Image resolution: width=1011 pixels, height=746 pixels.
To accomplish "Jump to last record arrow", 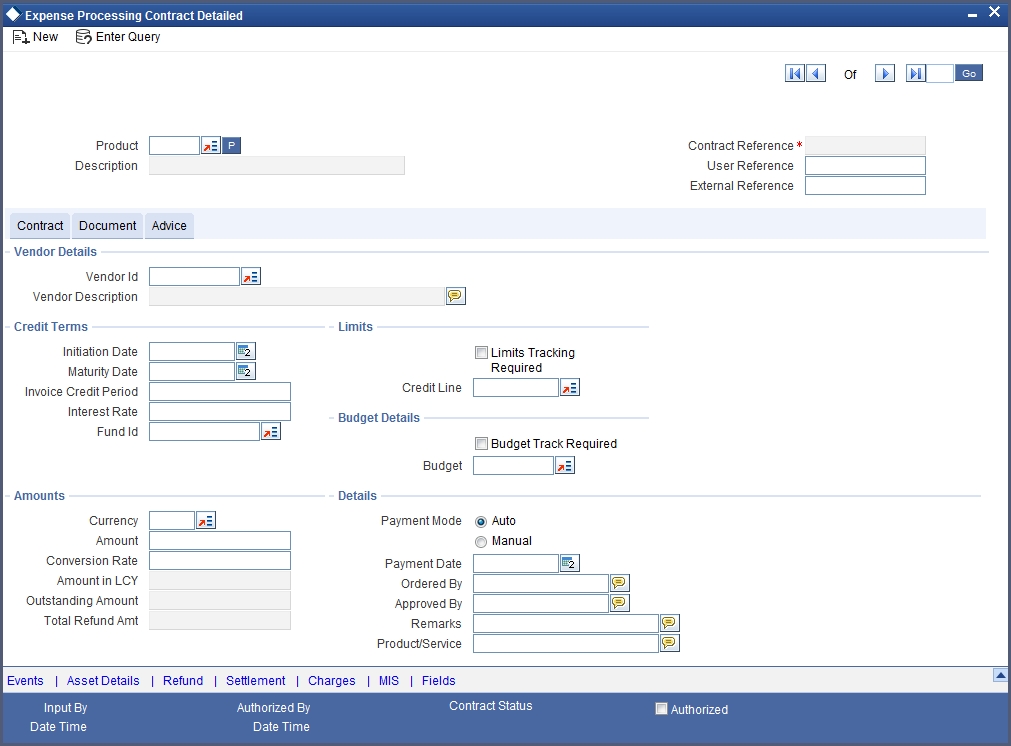I will click(916, 74).
